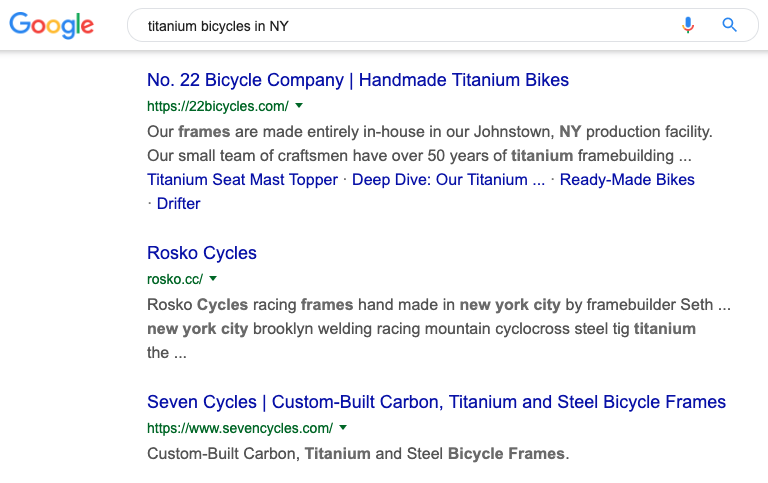The image size is (768, 483).
Task: Expand the dropdown arrow beside sevencycles.com
Action: (343, 427)
